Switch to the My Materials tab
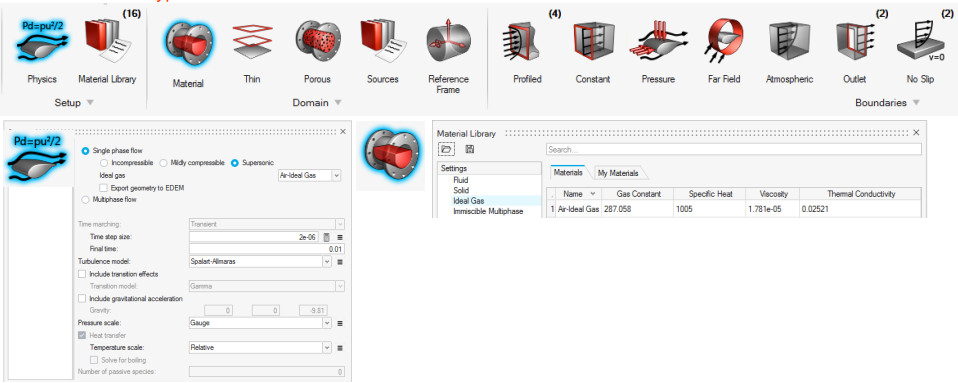Viewport: 958px width, 383px height. pos(617,173)
